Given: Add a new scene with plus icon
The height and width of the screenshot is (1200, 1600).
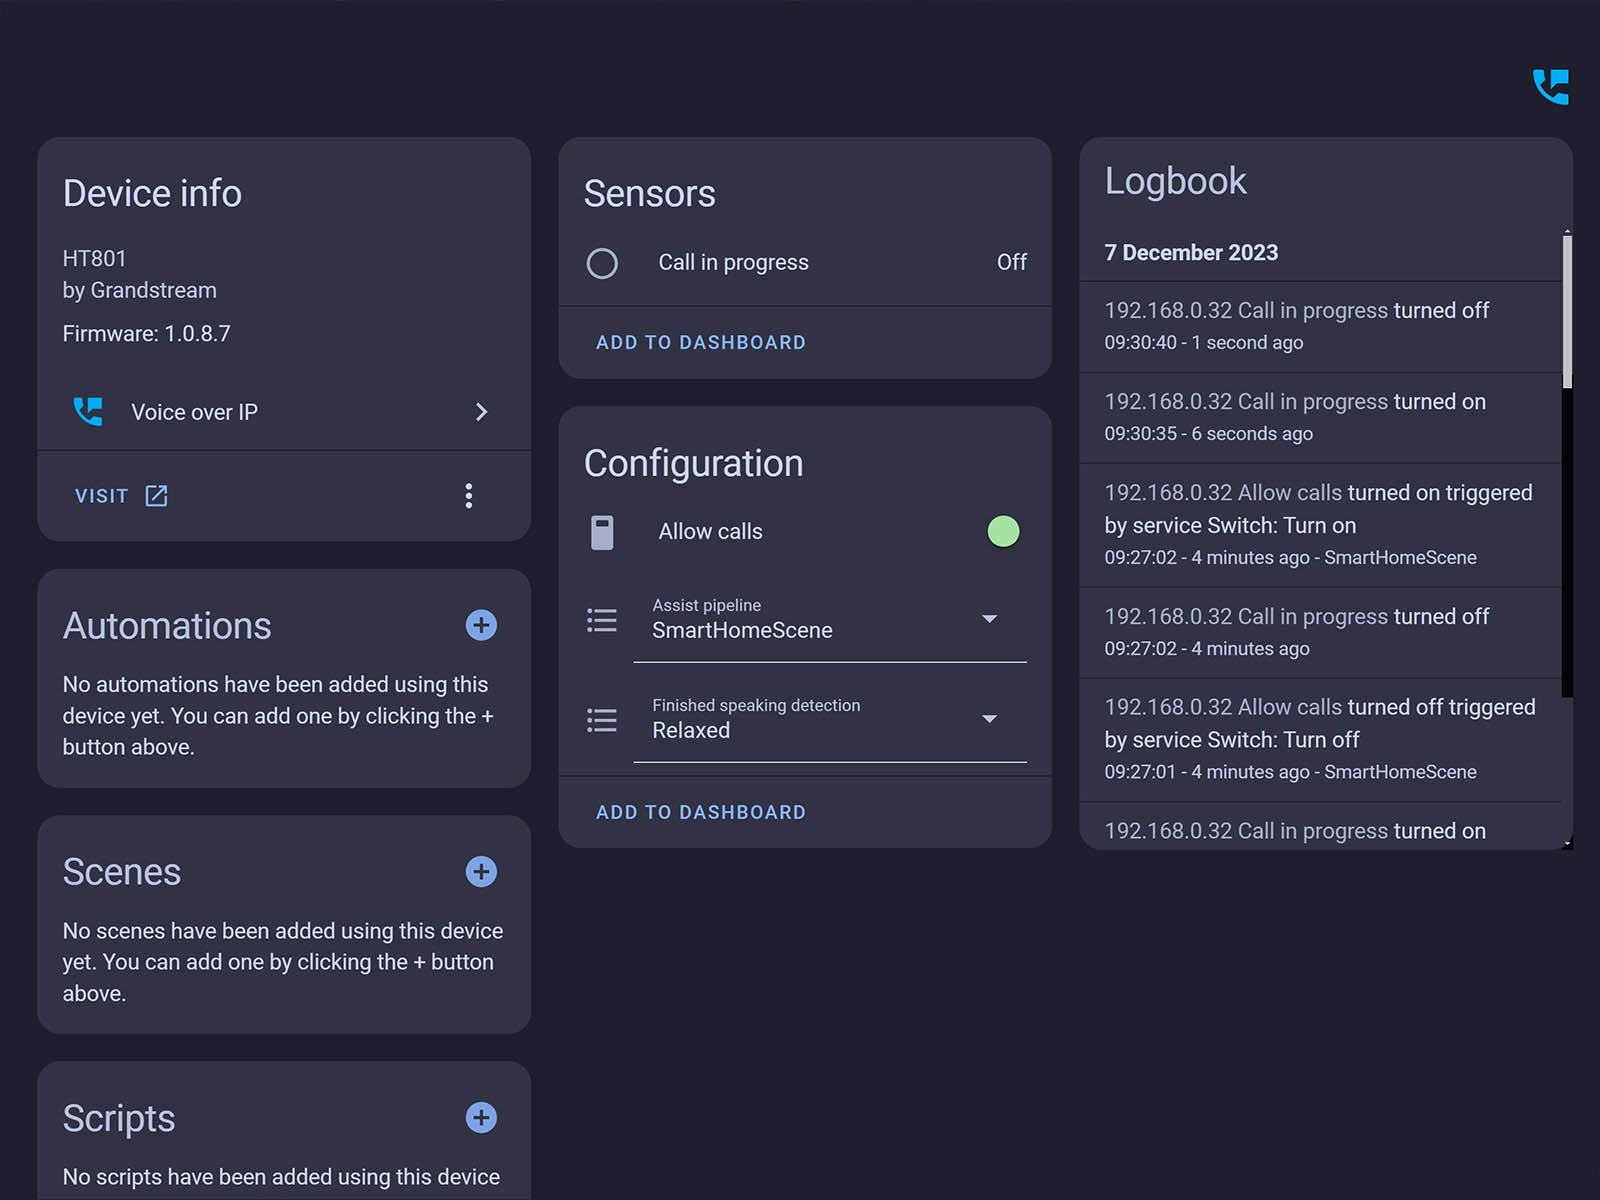Looking at the screenshot, I should coord(481,871).
